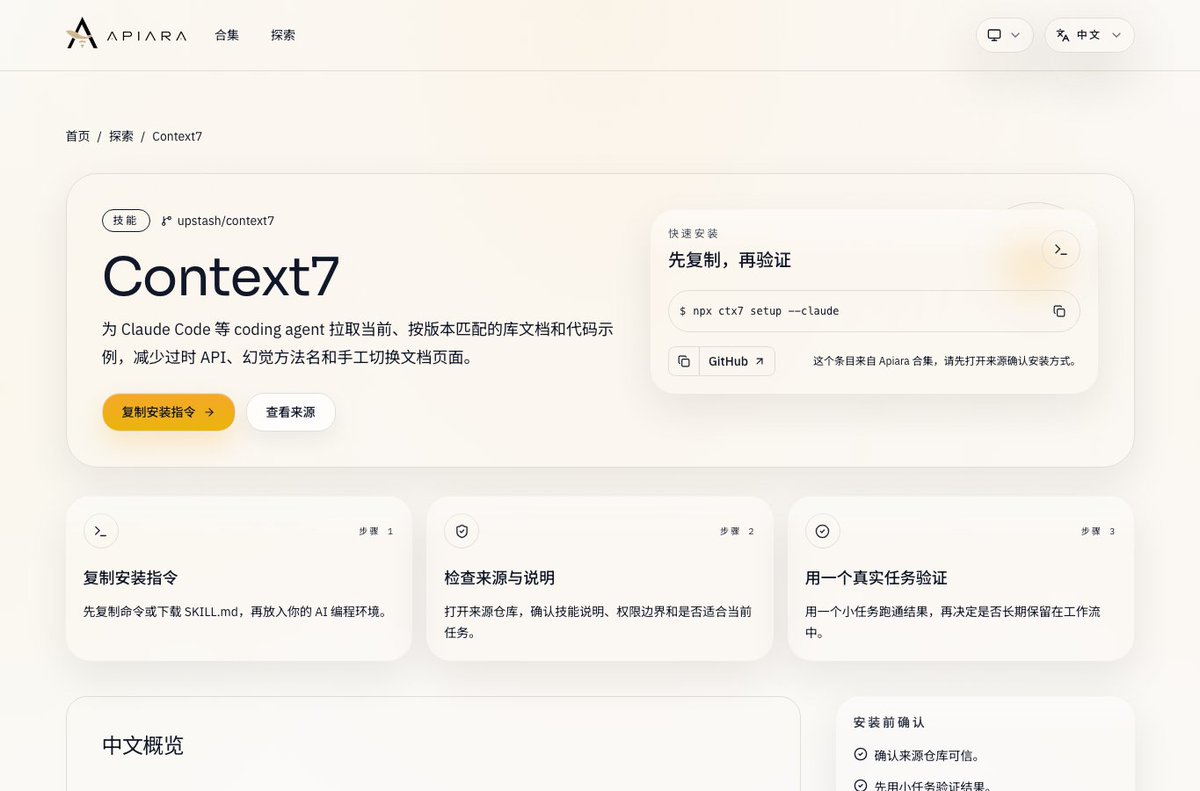Click the 复制安装指令 step heading
This screenshot has height=791, width=1200.
[x=131, y=578]
